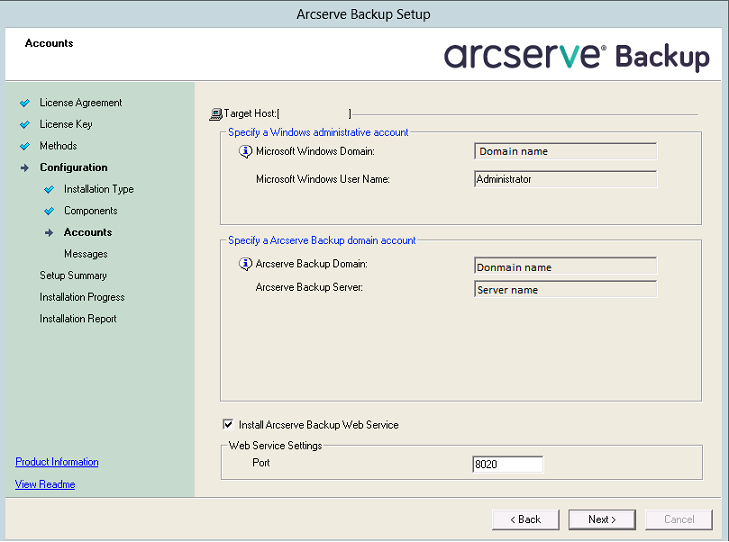
Task: Click the Target Host label
Action: point(251,114)
